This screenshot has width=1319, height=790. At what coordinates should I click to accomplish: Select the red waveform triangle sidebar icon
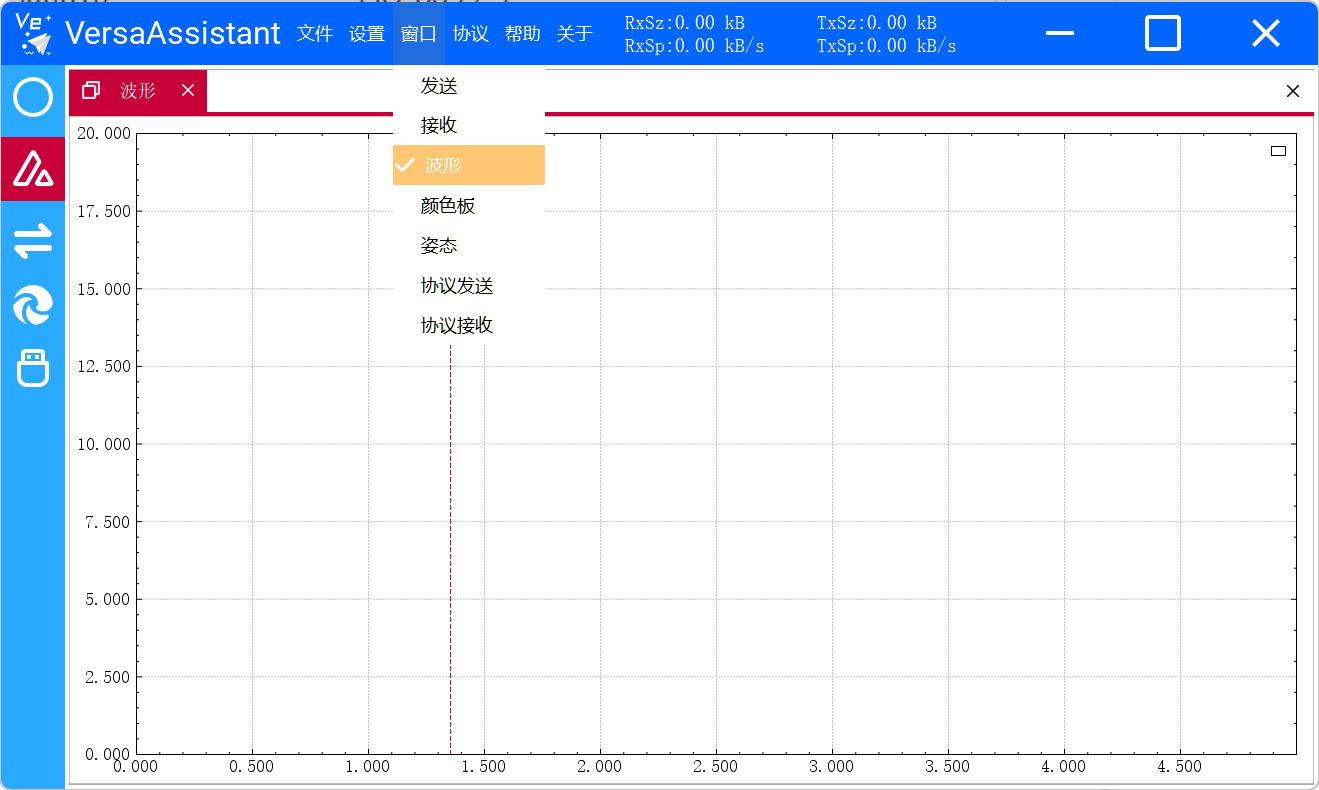(x=33, y=169)
